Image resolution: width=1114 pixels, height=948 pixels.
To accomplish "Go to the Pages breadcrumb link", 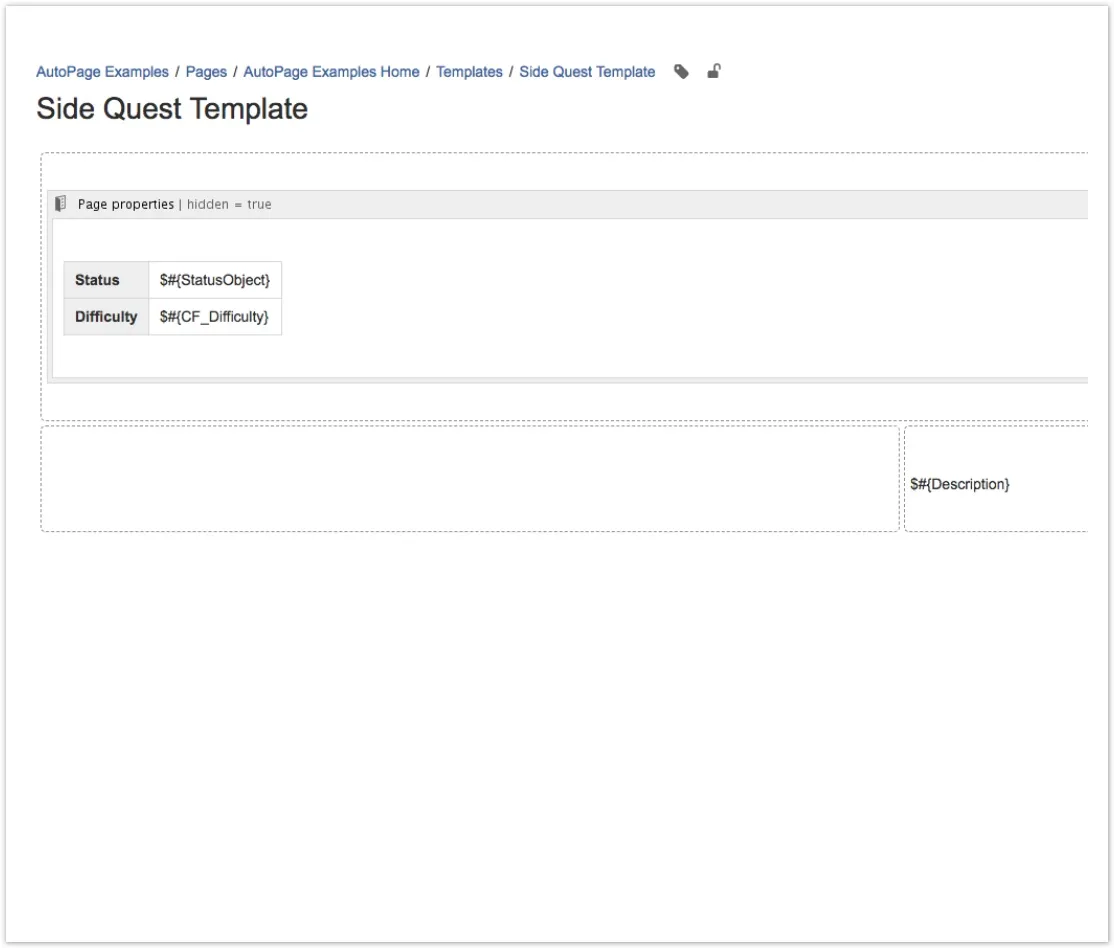I will (206, 72).
